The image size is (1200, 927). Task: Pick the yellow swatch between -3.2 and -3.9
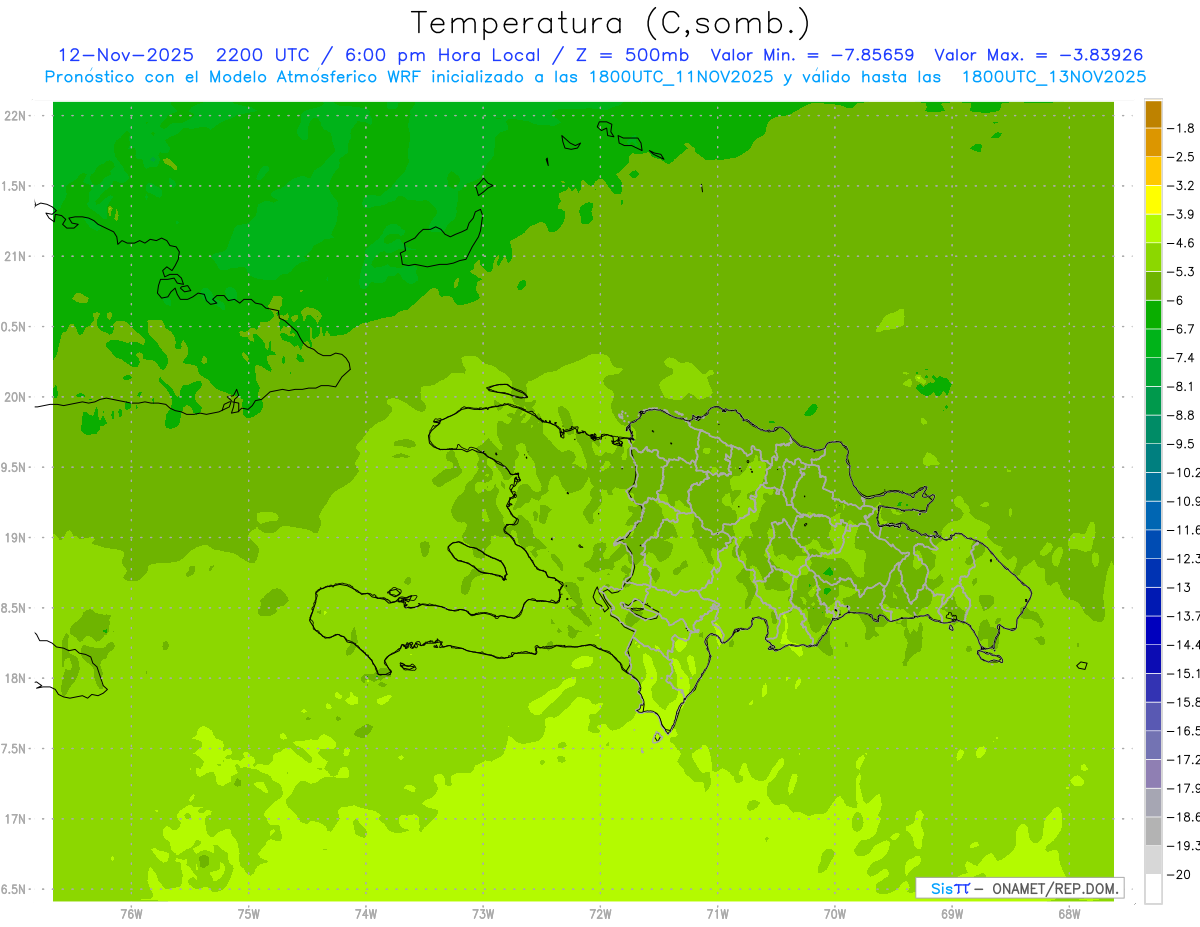(1153, 200)
